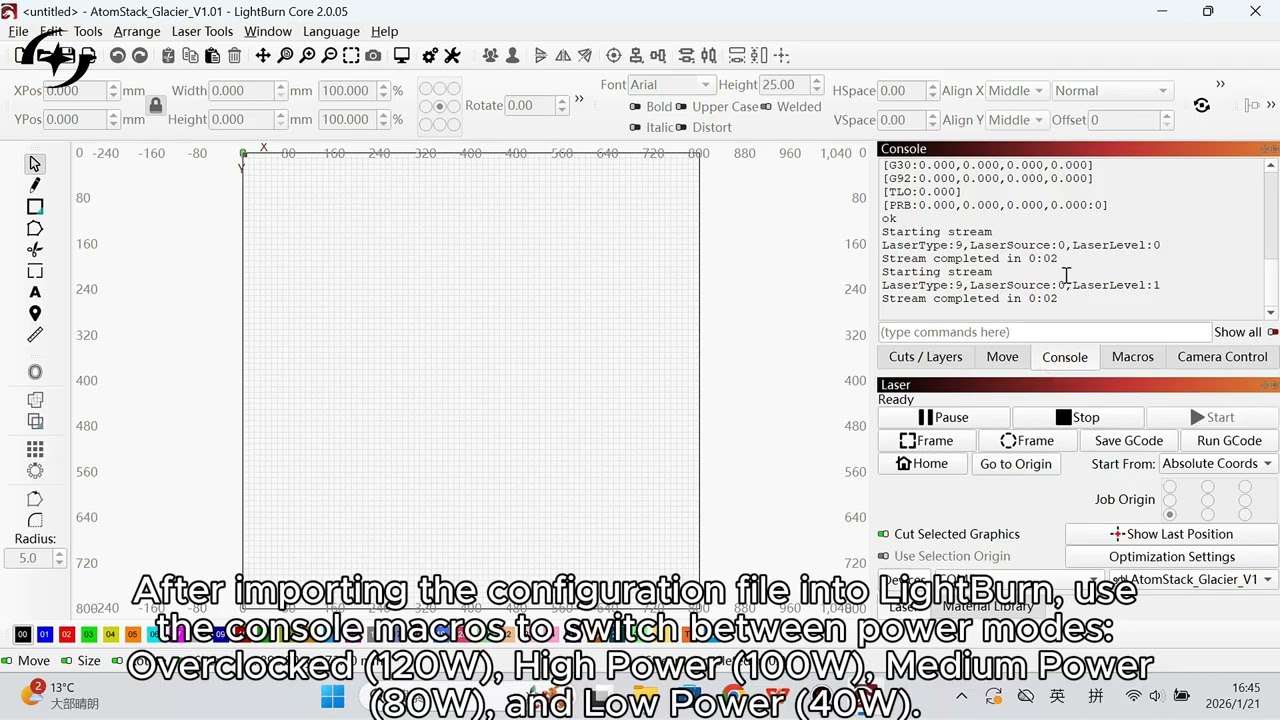Select the Draw Lines pencil tool
This screenshot has width=1280, height=720.
click(35, 185)
